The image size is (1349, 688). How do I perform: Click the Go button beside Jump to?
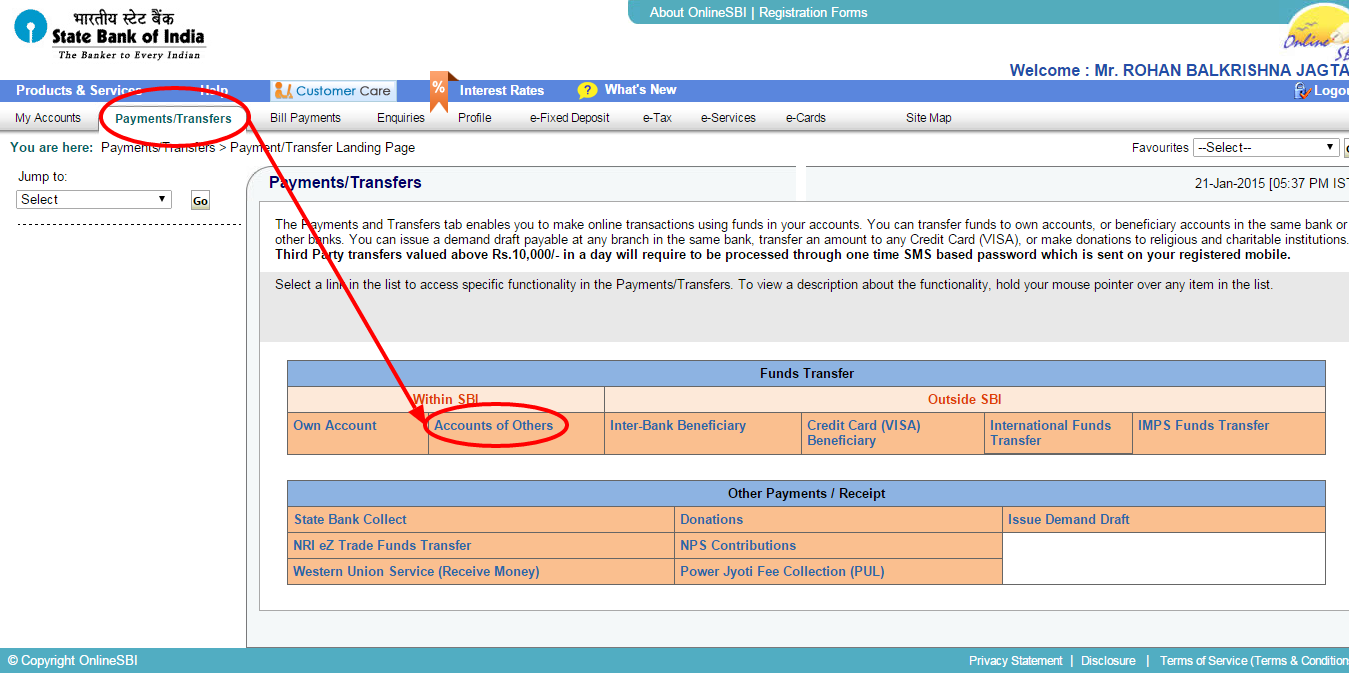pyautogui.click(x=200, y=201)
